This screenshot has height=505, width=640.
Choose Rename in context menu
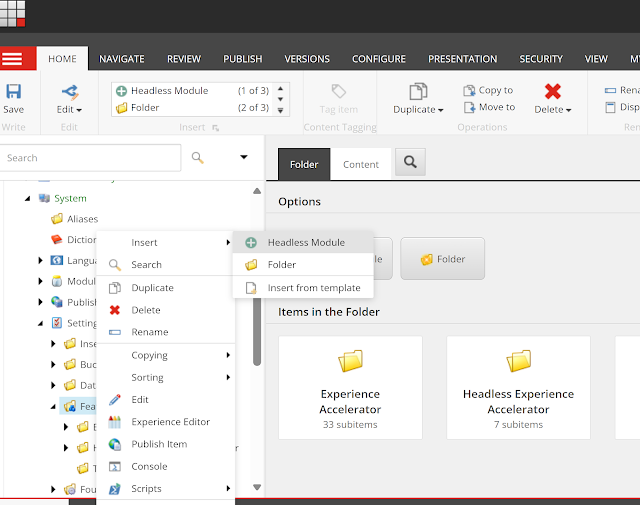166,332
